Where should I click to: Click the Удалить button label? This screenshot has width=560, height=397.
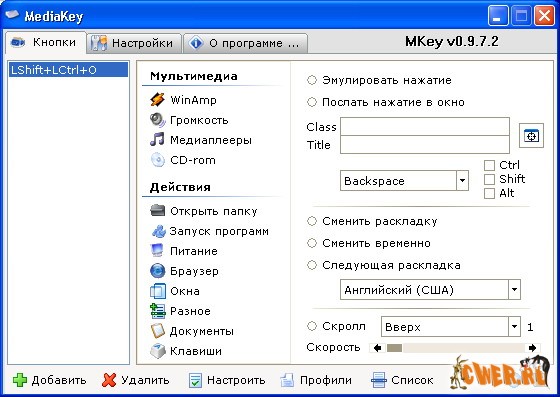[145, 380]
